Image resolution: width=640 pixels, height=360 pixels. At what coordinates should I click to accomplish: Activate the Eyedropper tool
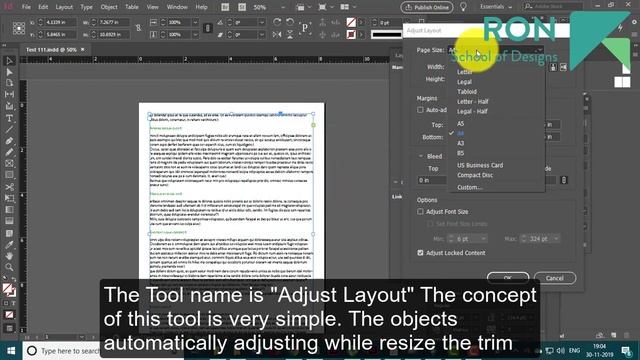coord(9,244)
